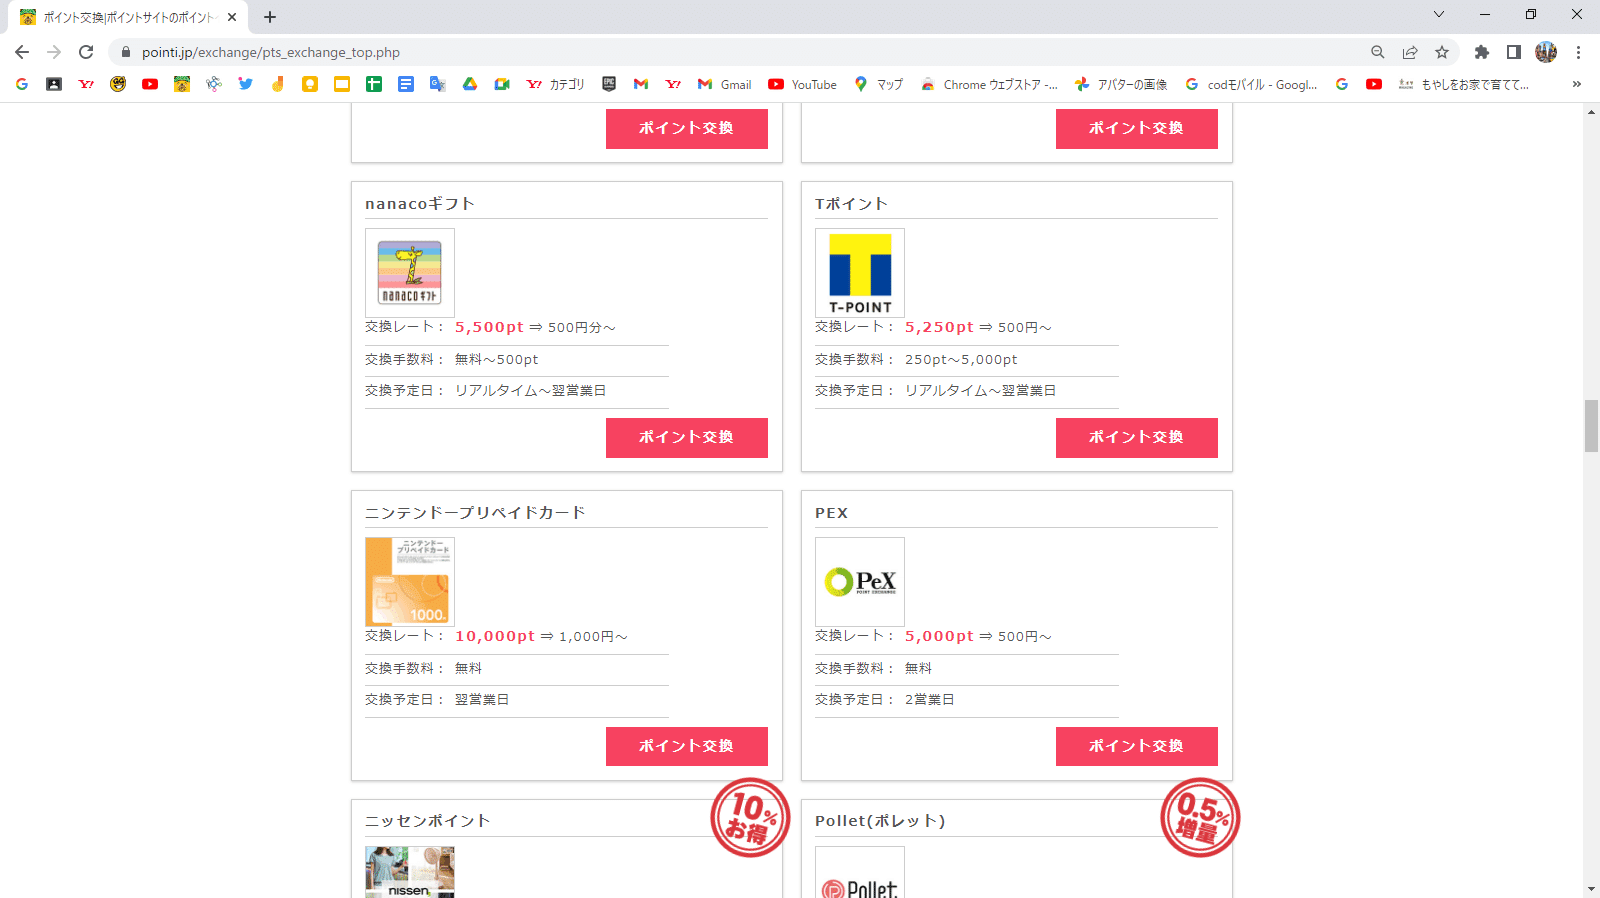
Task: Open the smiley face bookmark icon
Action: coord(118,84)
